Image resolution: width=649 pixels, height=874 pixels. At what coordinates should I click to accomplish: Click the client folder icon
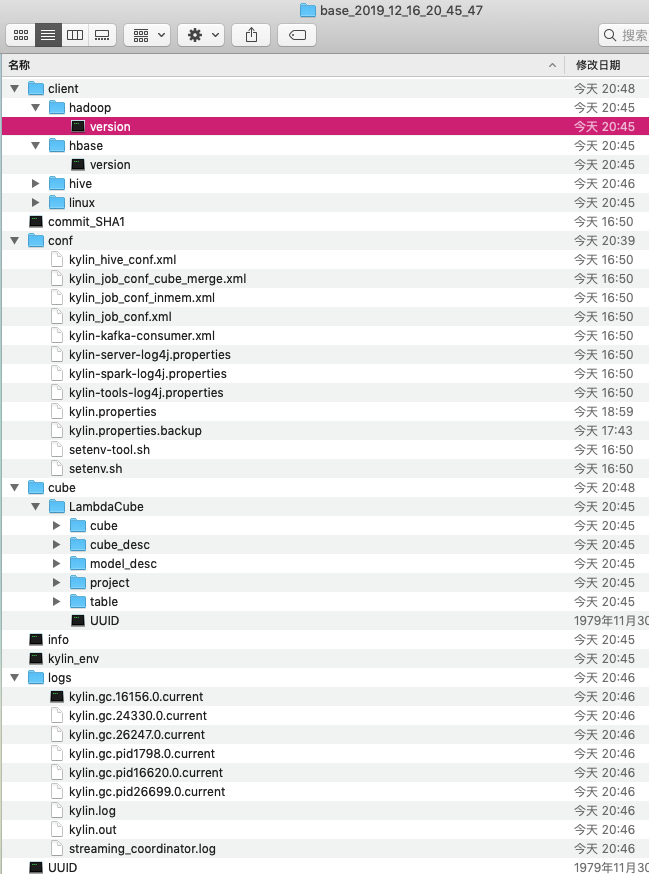click(36, 88)
